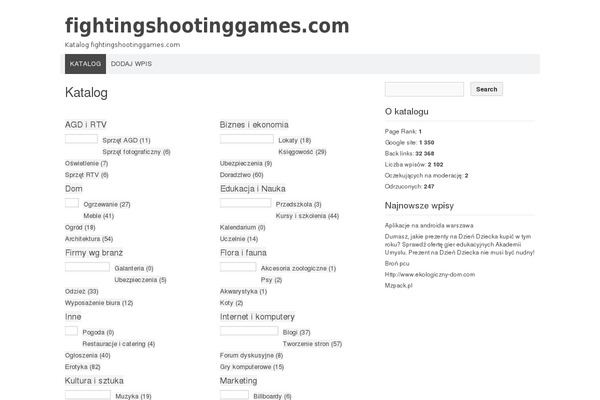This screenshot has width=600, height=400.
Task: Click the Odrzuconych: 247 statistic
Action: (x=409, y=186)
